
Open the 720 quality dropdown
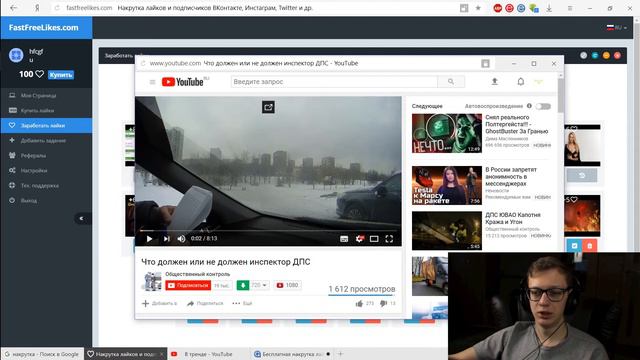pyautogui.click(x=259, y=285)
